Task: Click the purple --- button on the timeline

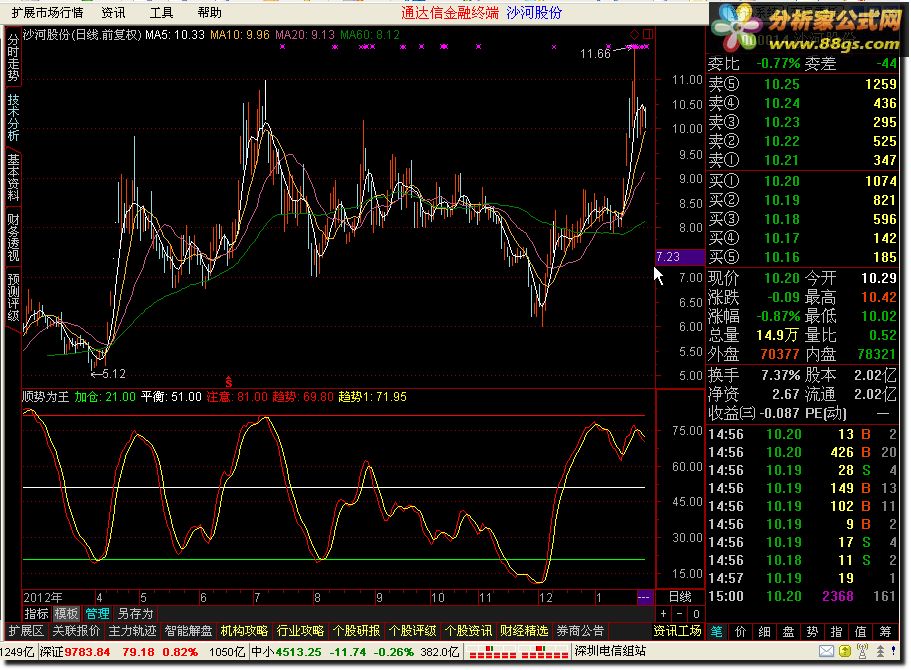Action: coord(644,597)
